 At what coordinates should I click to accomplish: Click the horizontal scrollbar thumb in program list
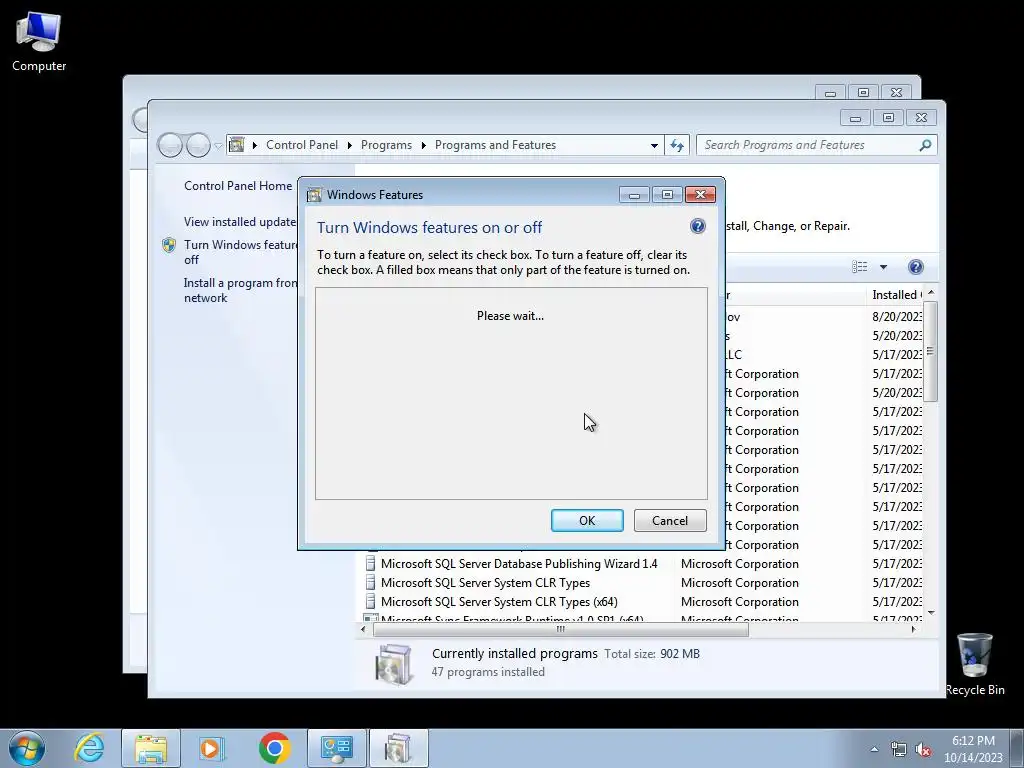pos(561,630)
